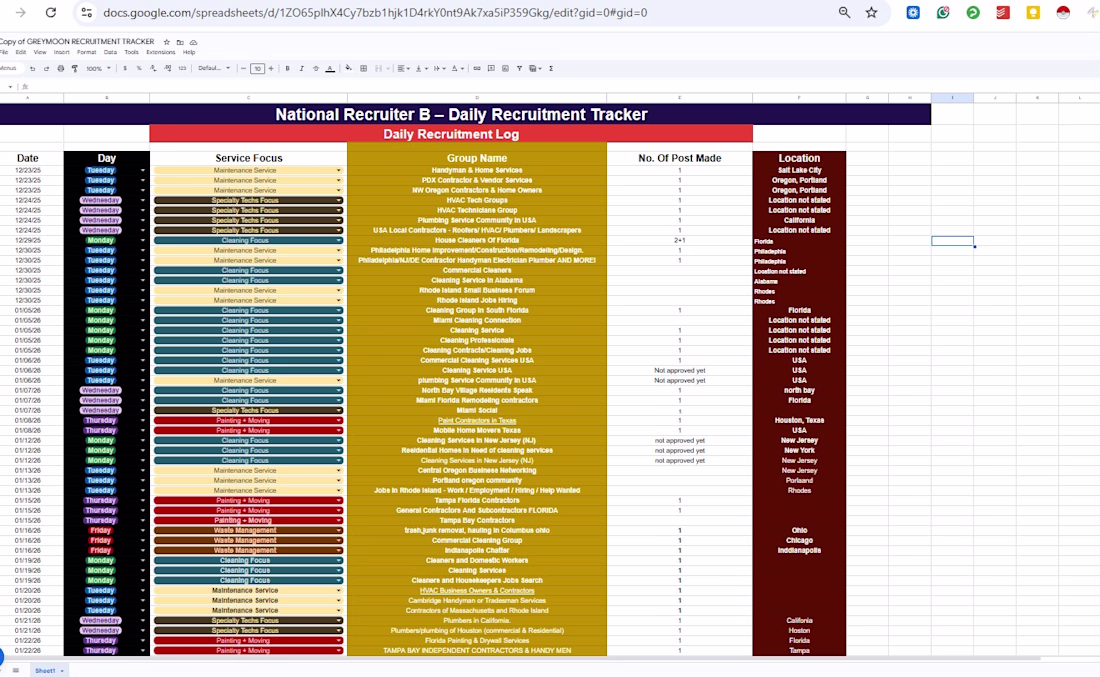Open the Data menu
This screenshot has width=1100, height=677.
point(110,52)
